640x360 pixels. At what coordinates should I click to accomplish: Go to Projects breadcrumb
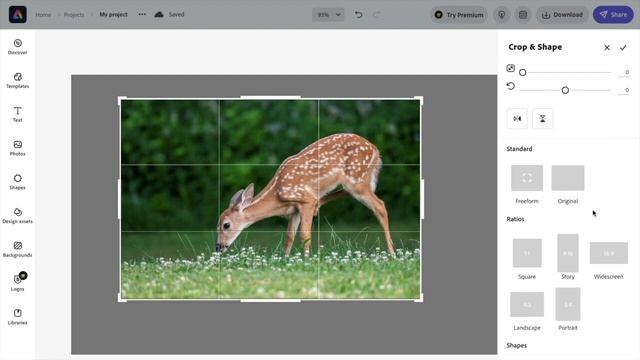click(74, 15)
